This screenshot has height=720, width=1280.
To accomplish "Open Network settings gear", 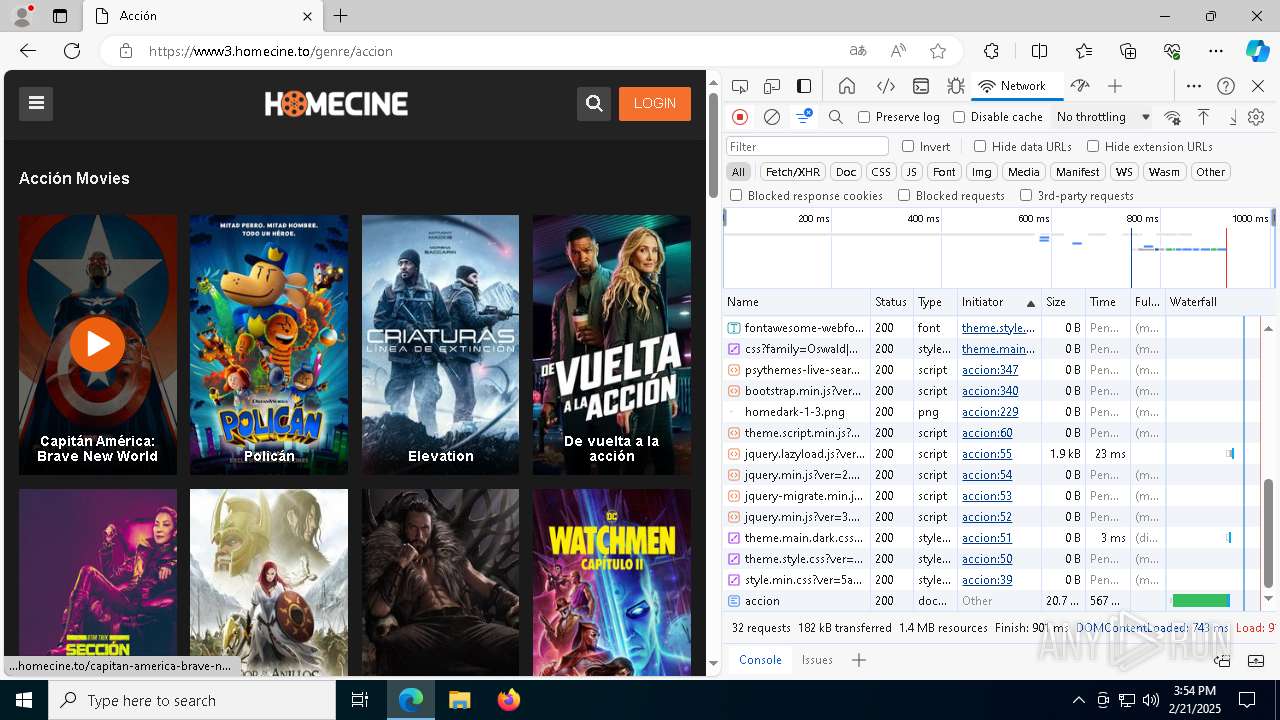I will (x=1256, y=117).
